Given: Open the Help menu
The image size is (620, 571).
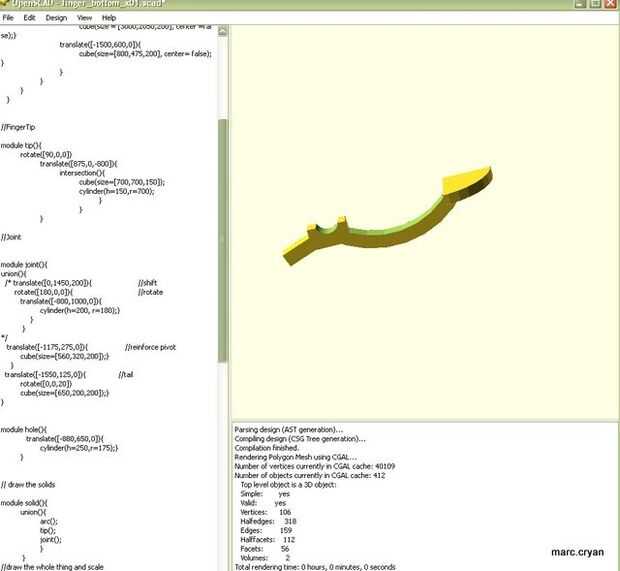Looking at the screenshot, I should 109,18.
